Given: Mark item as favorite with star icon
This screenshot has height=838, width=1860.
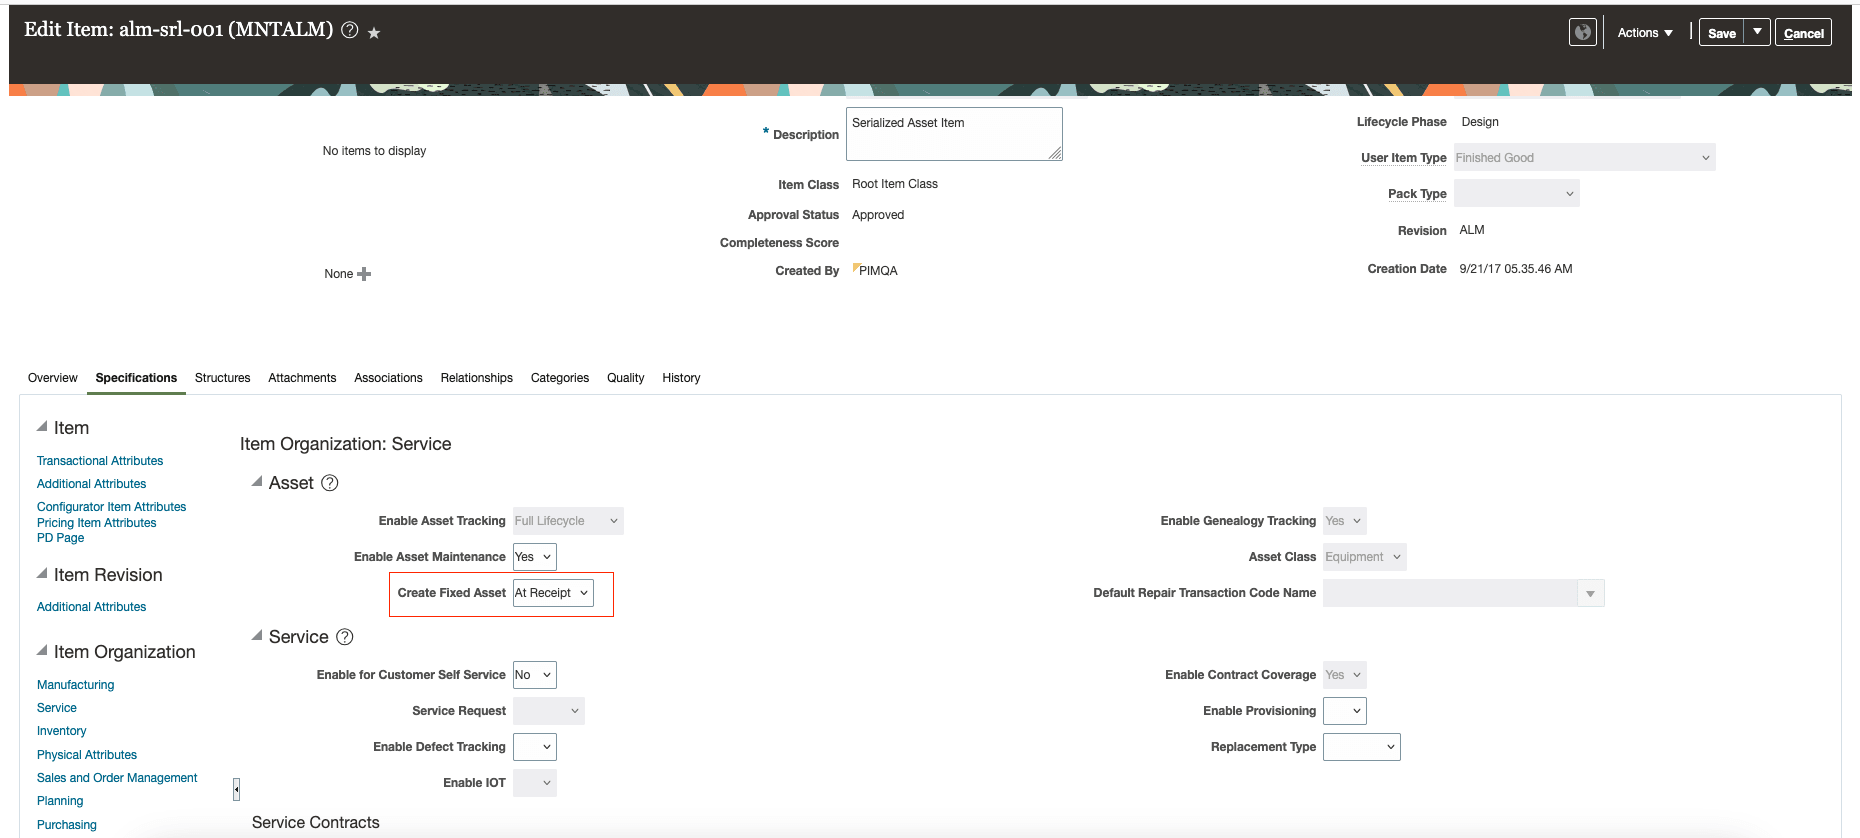Looking at the screenshot, I should [374, 33].
